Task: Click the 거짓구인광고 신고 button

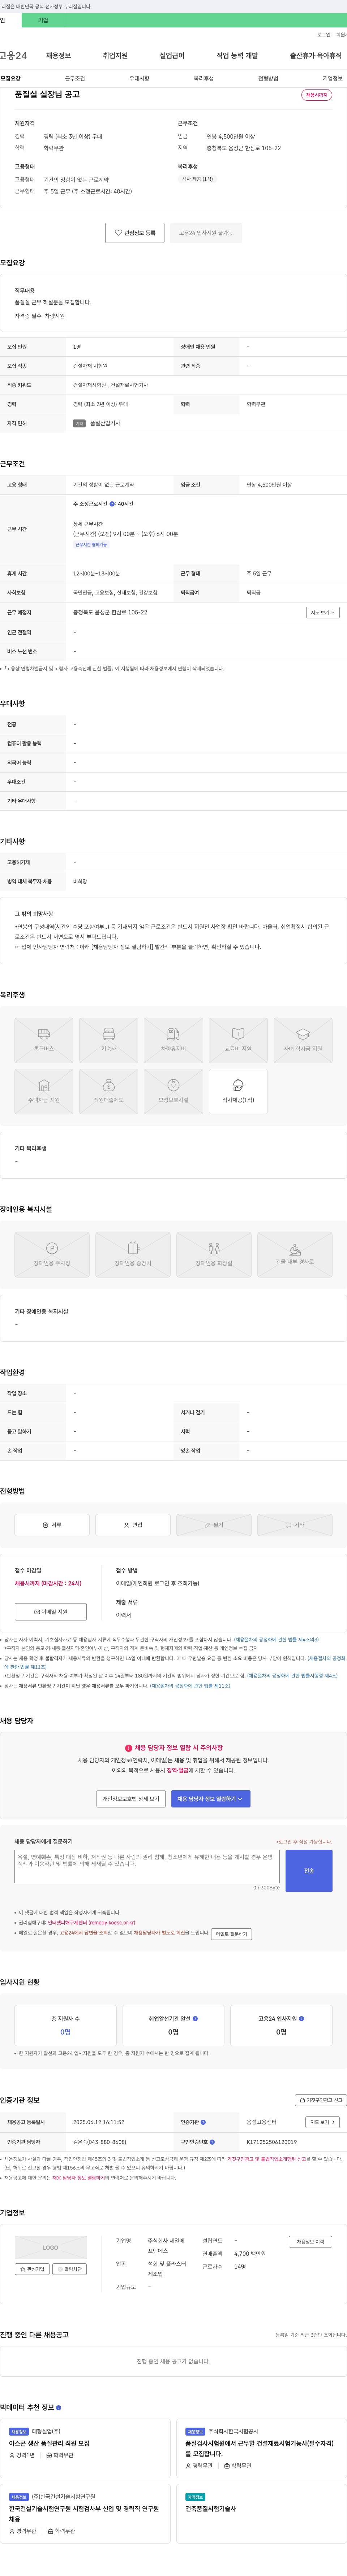Action: [321, 2100]
